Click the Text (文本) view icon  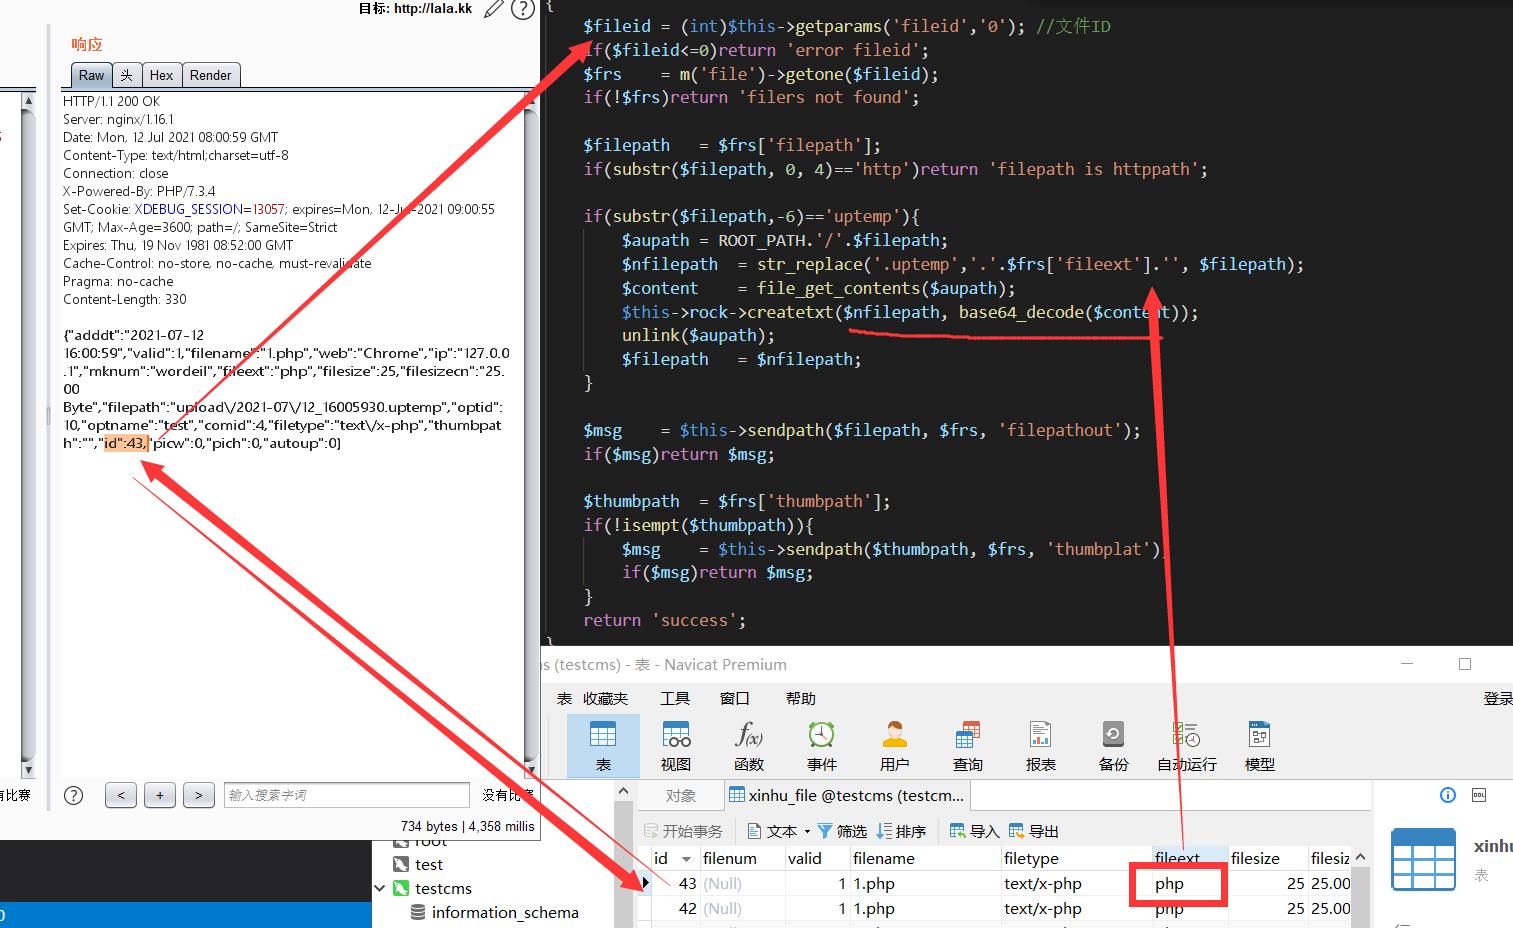pyautogui.click(x=757, y=831)
